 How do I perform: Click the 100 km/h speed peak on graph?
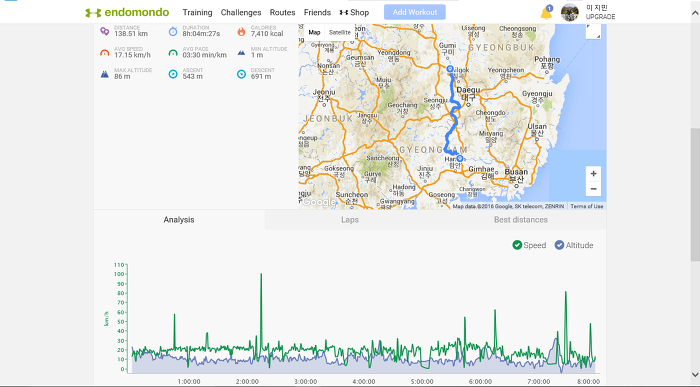coord(261,274)
